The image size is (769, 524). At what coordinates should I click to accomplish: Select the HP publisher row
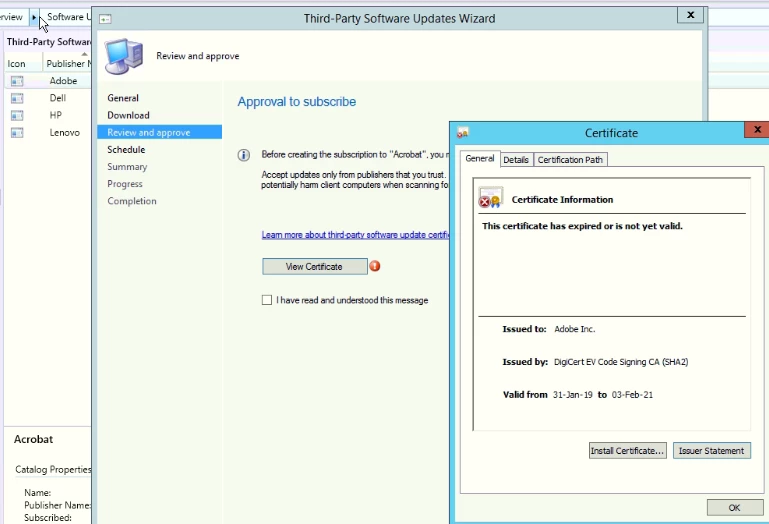(48, 115)
